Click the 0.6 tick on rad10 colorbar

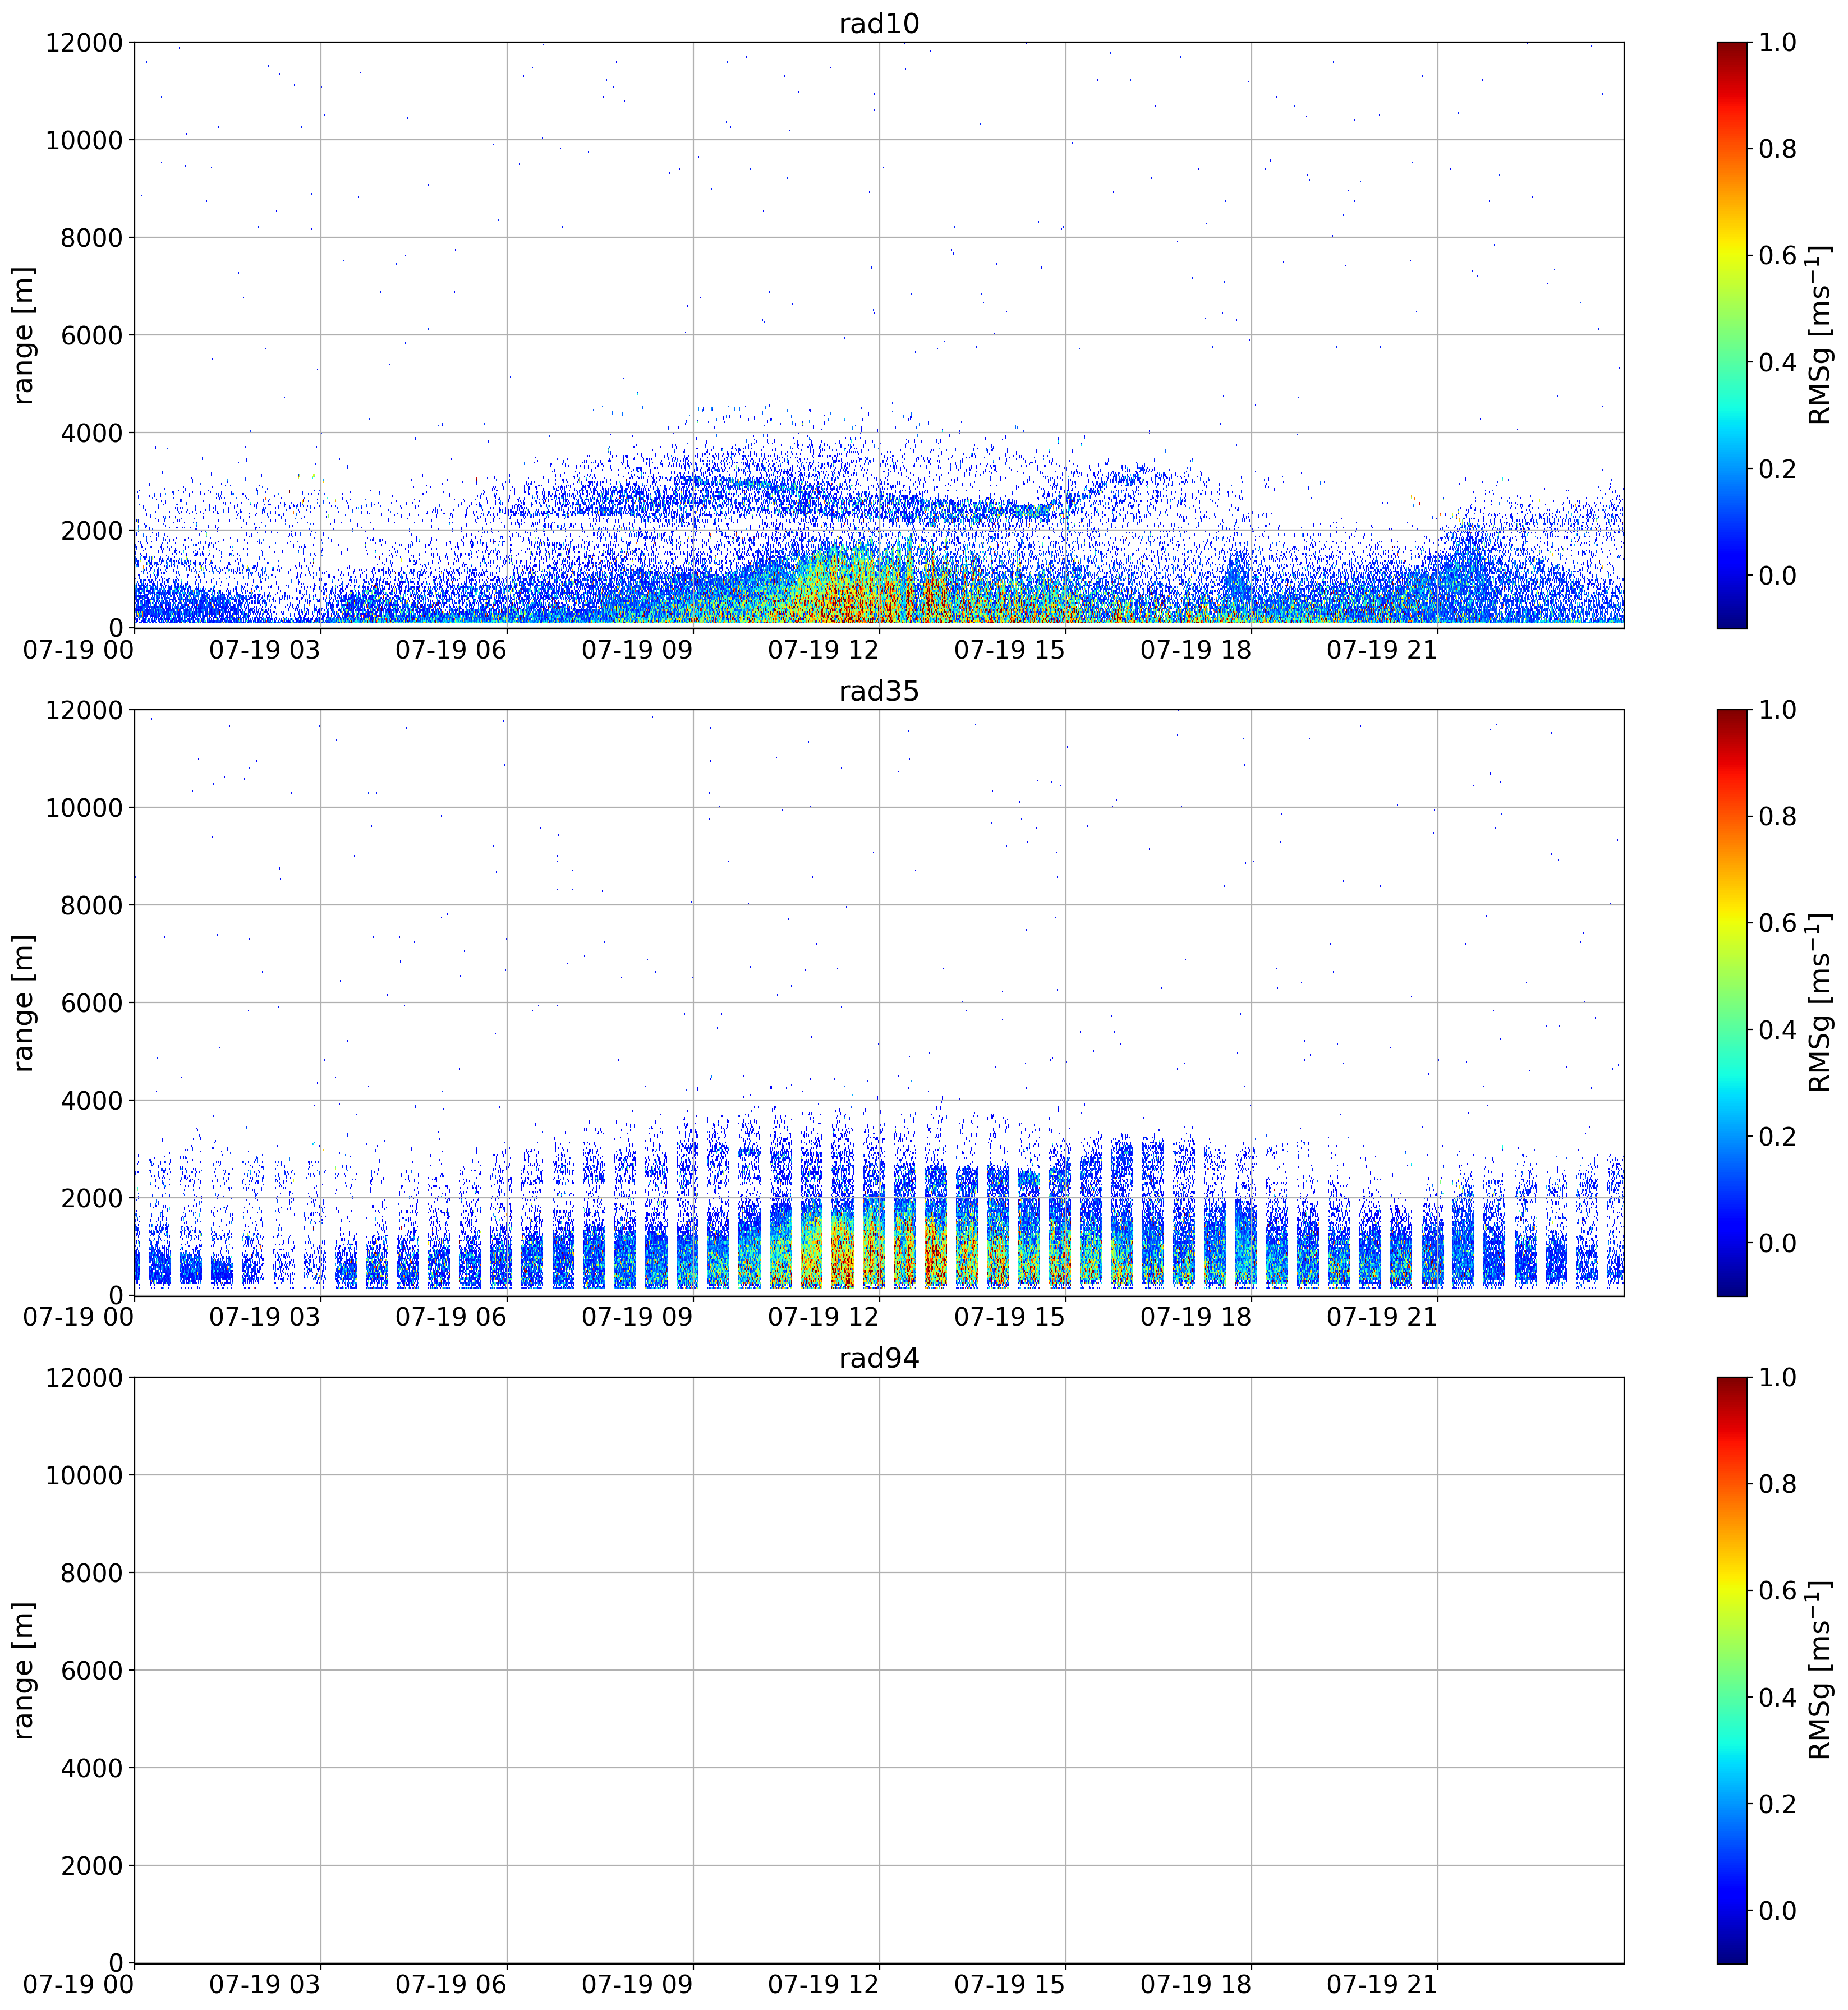click(x=1777, y=255)
